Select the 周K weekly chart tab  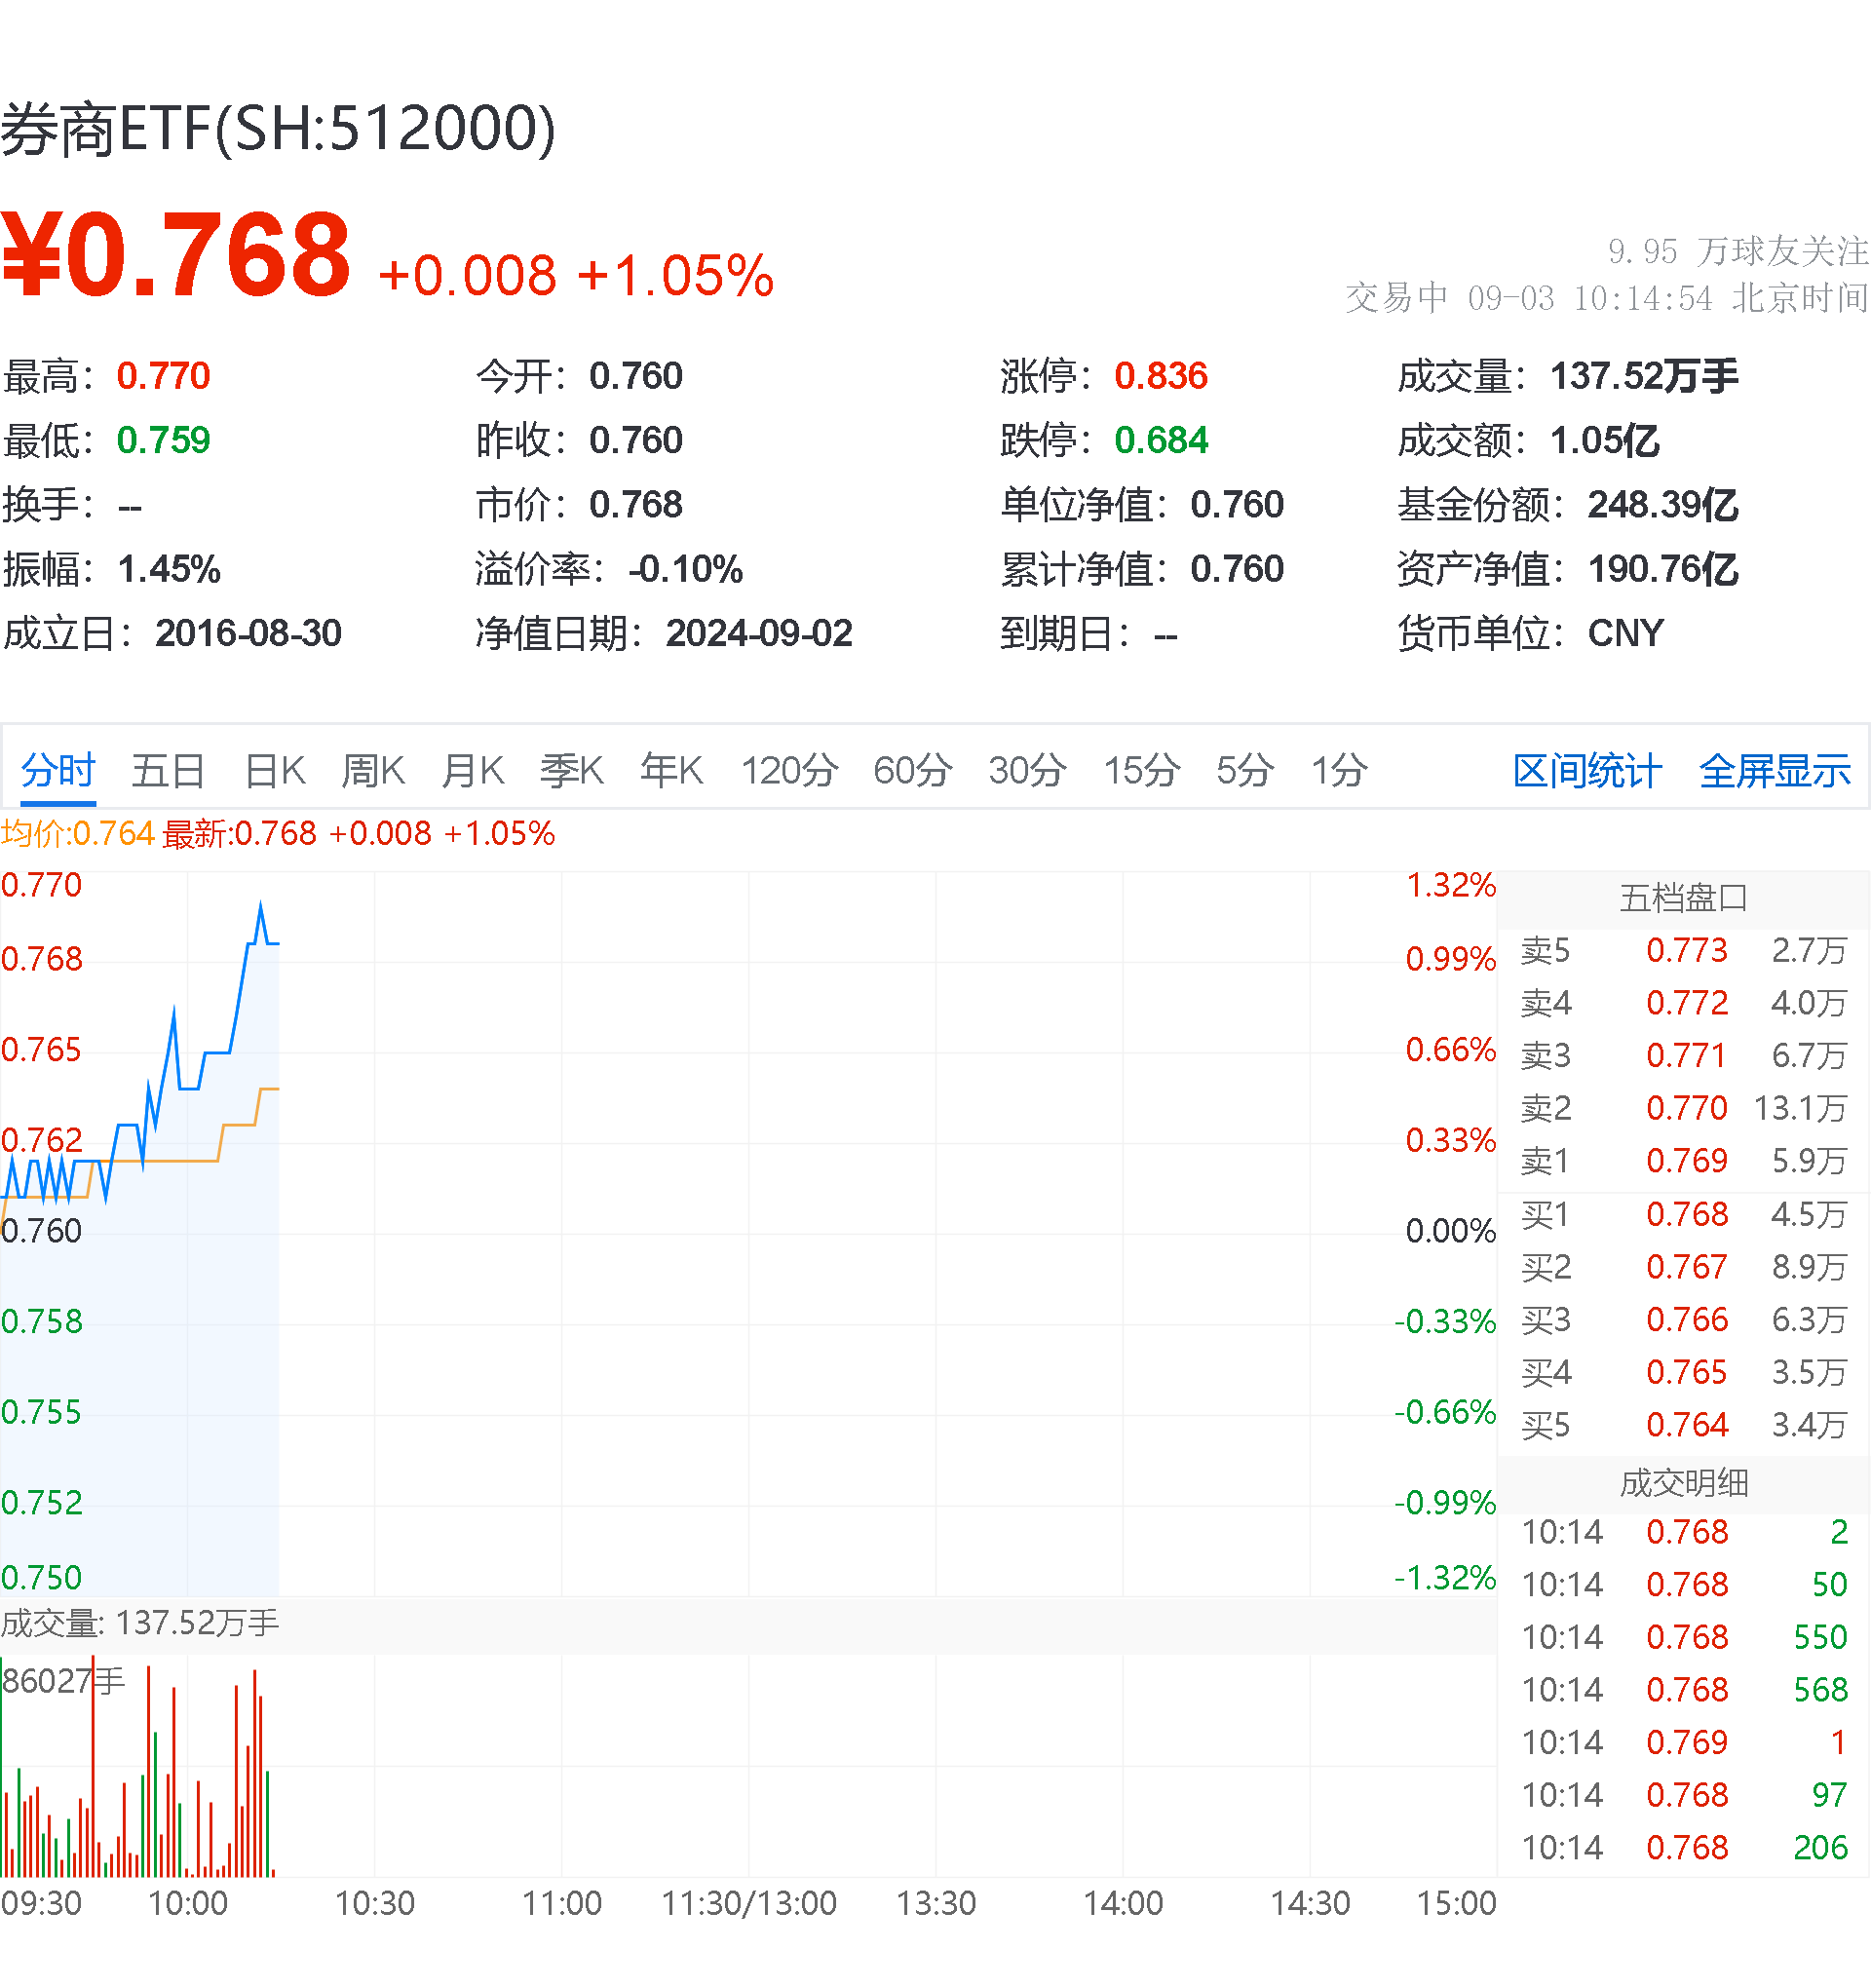[x=371, y=770]
